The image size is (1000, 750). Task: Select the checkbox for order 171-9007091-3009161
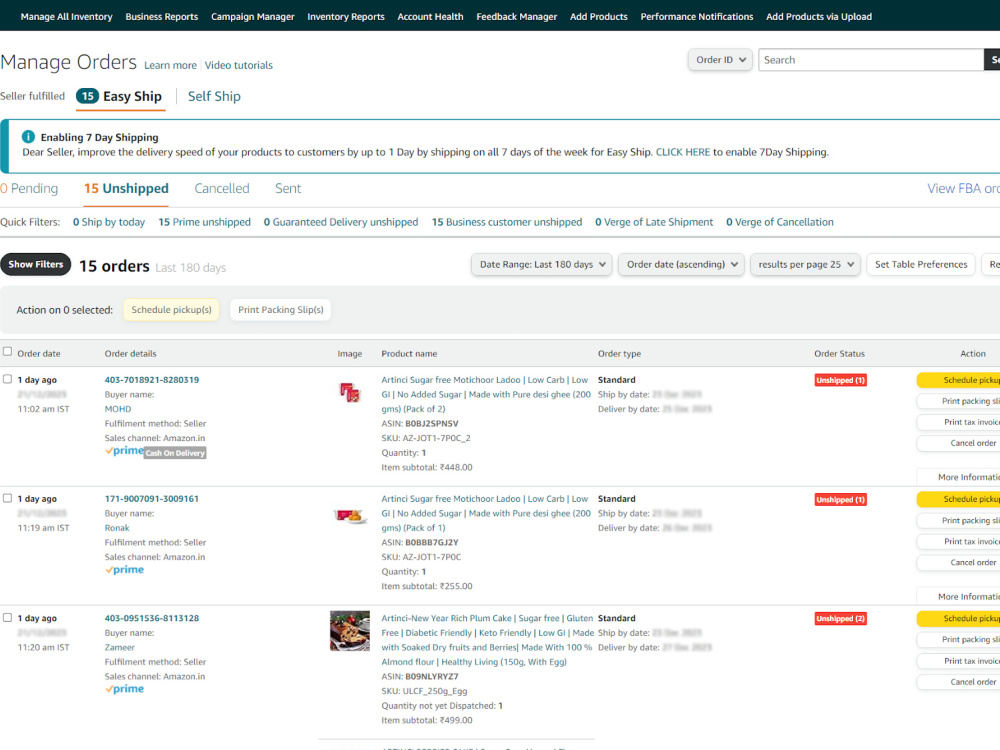[x=8, y=498]
